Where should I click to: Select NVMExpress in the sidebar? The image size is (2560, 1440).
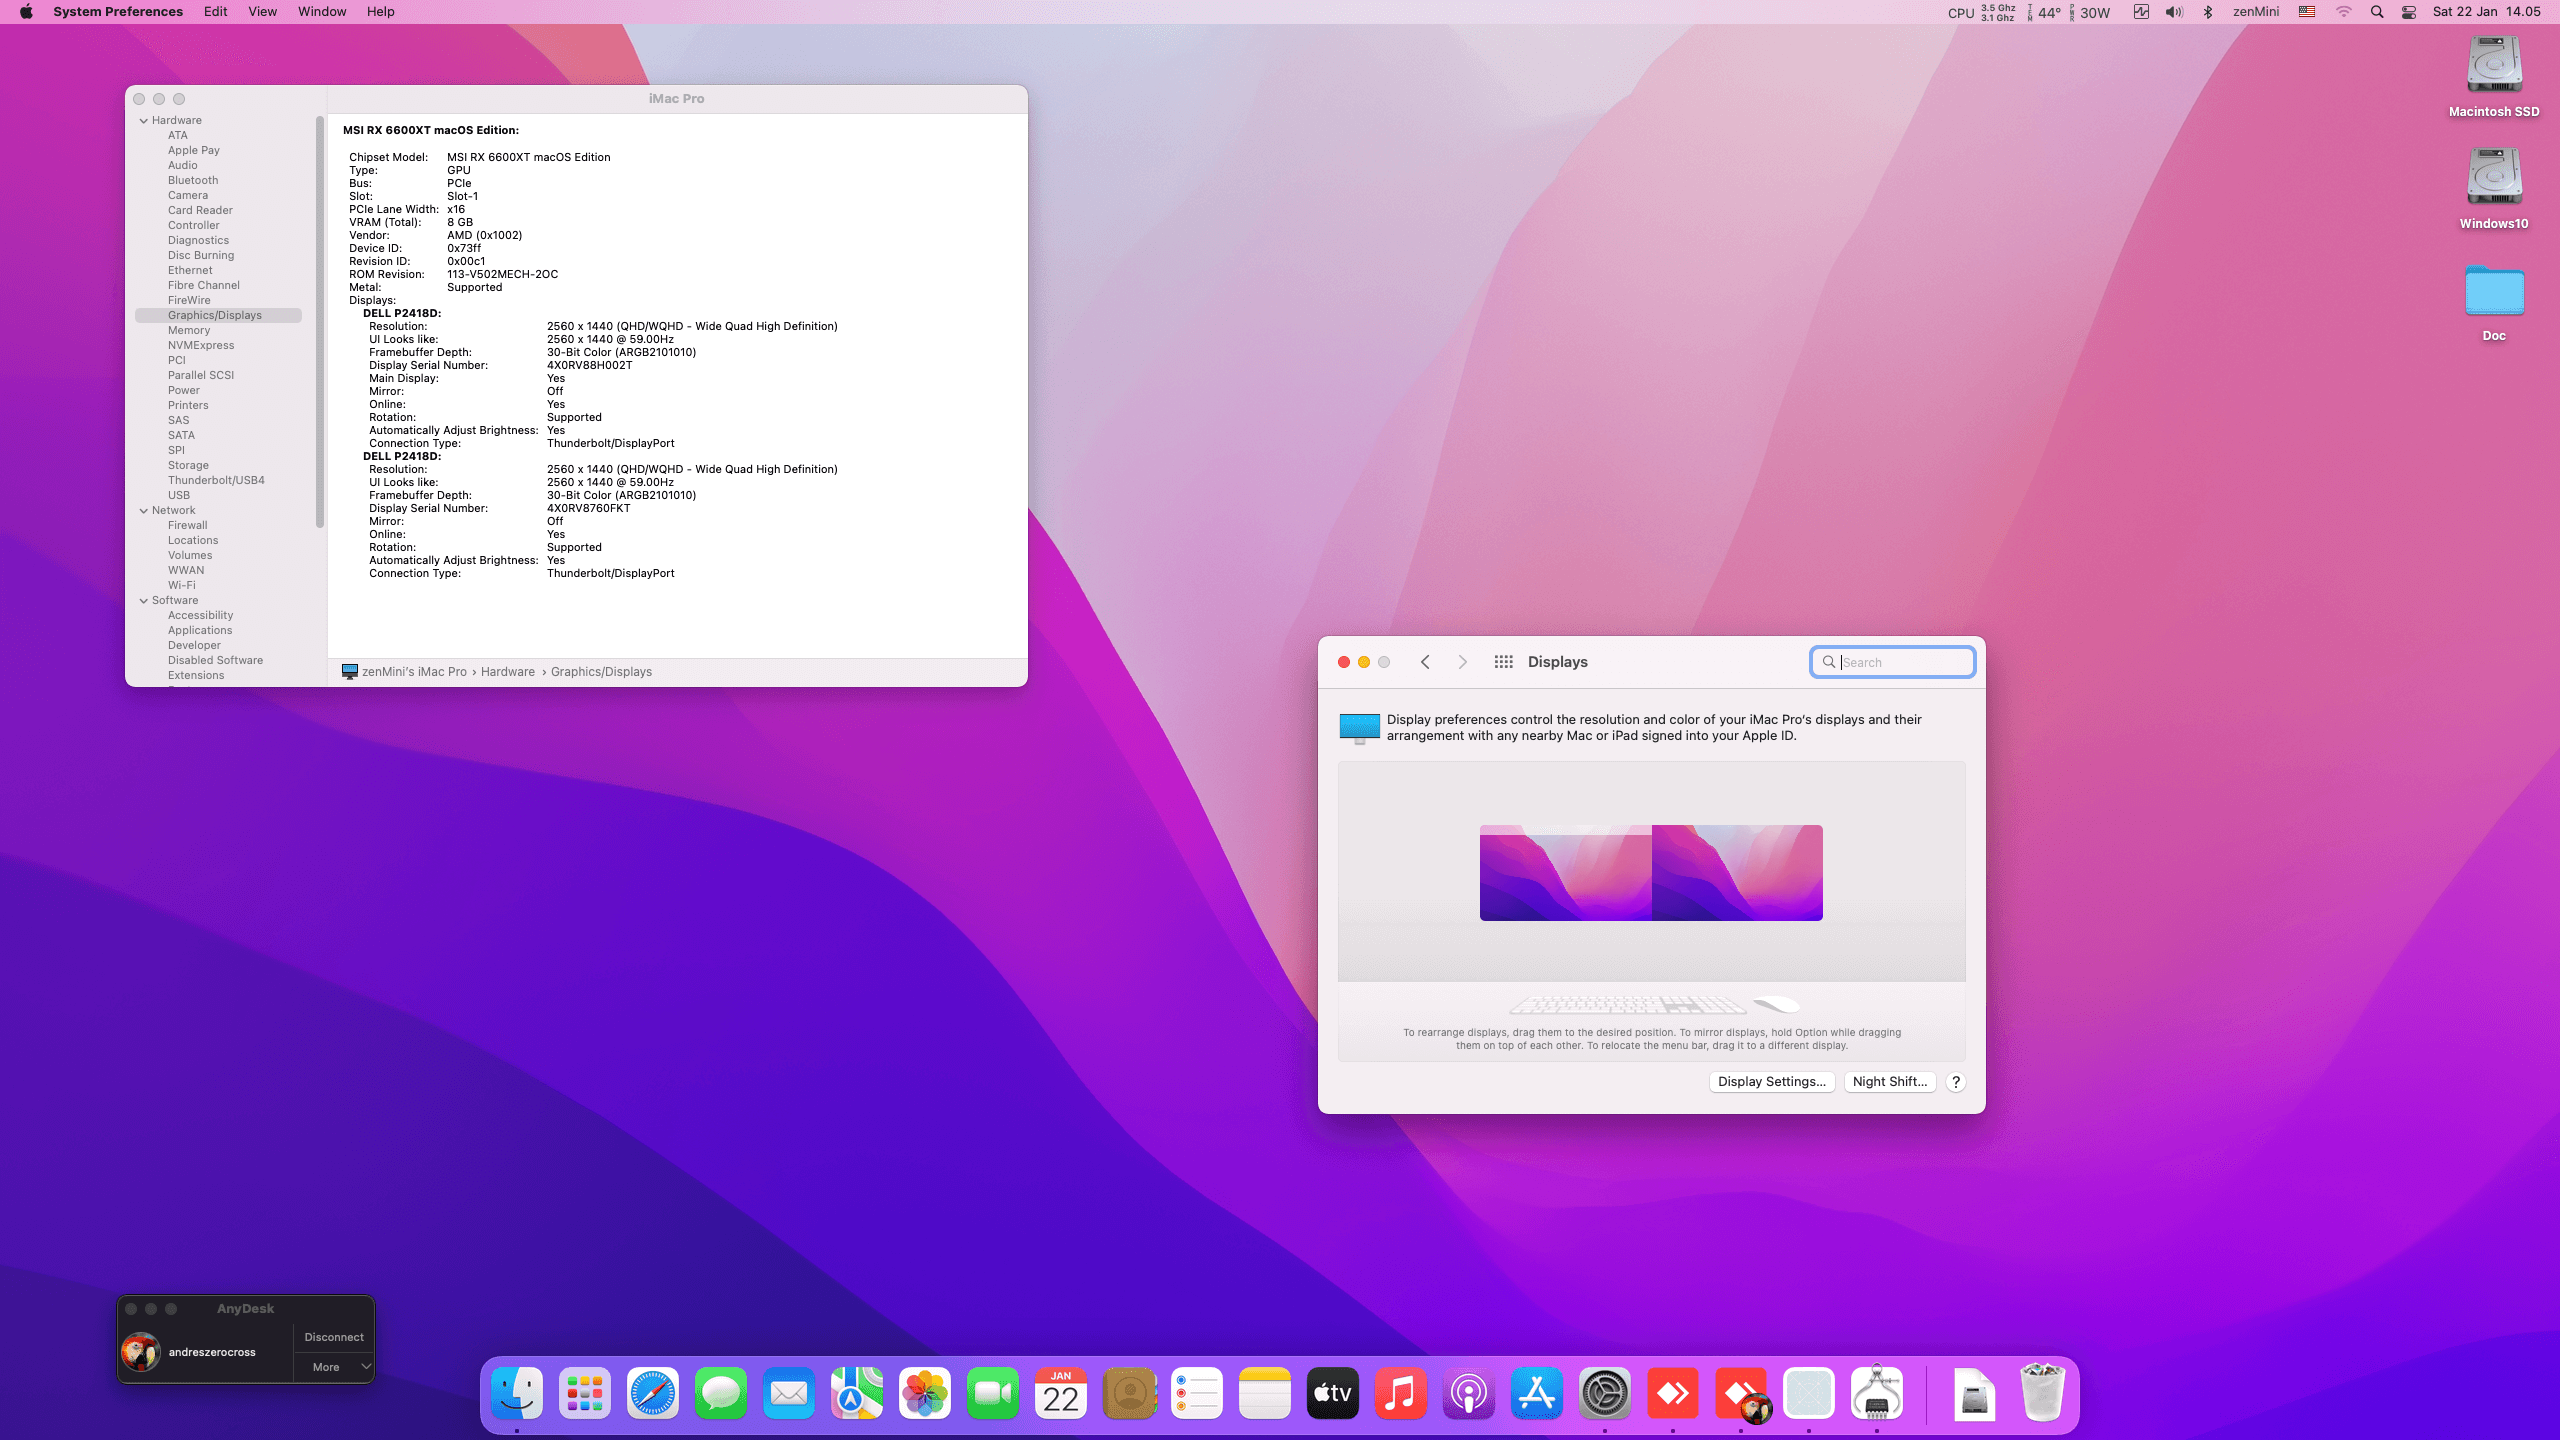[201, 346]
